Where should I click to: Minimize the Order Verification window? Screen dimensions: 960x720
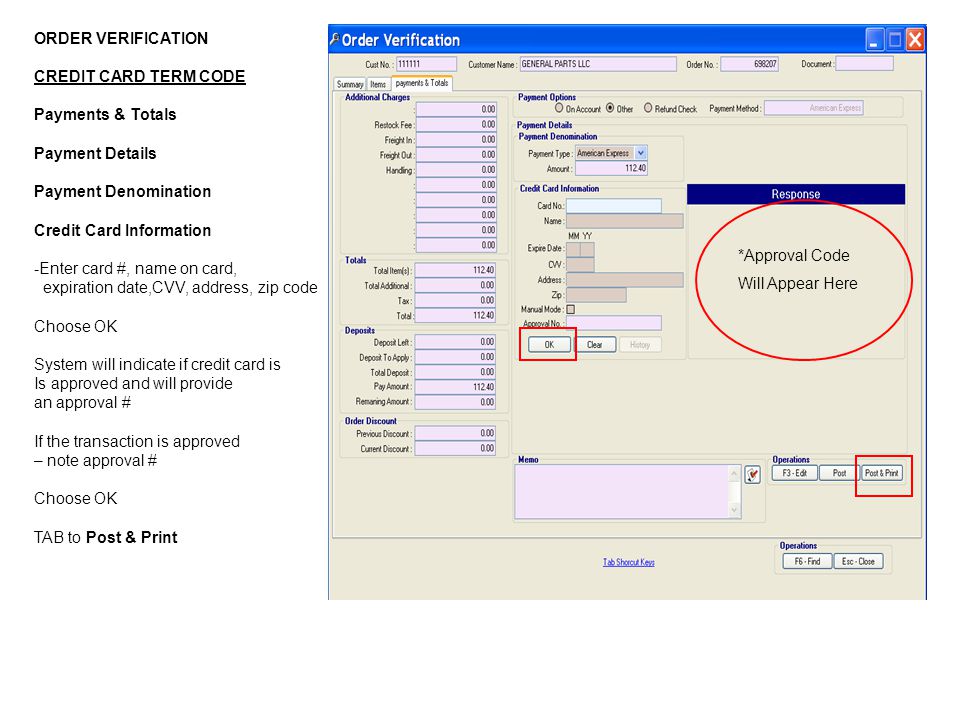pyautogui.click(x=874, y=40)
